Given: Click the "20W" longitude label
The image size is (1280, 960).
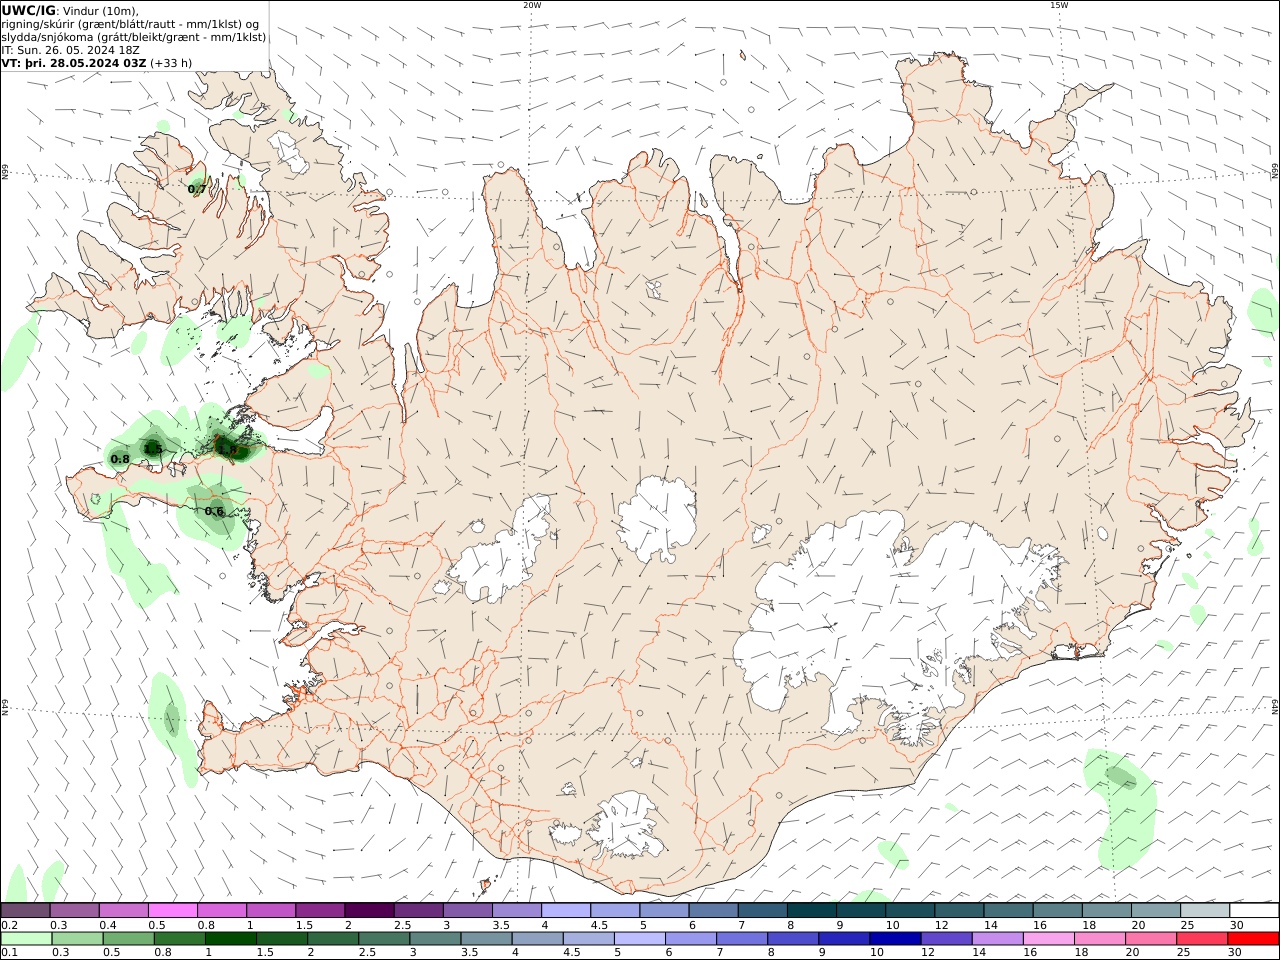Looking at the screenshot, I should 532,5.
